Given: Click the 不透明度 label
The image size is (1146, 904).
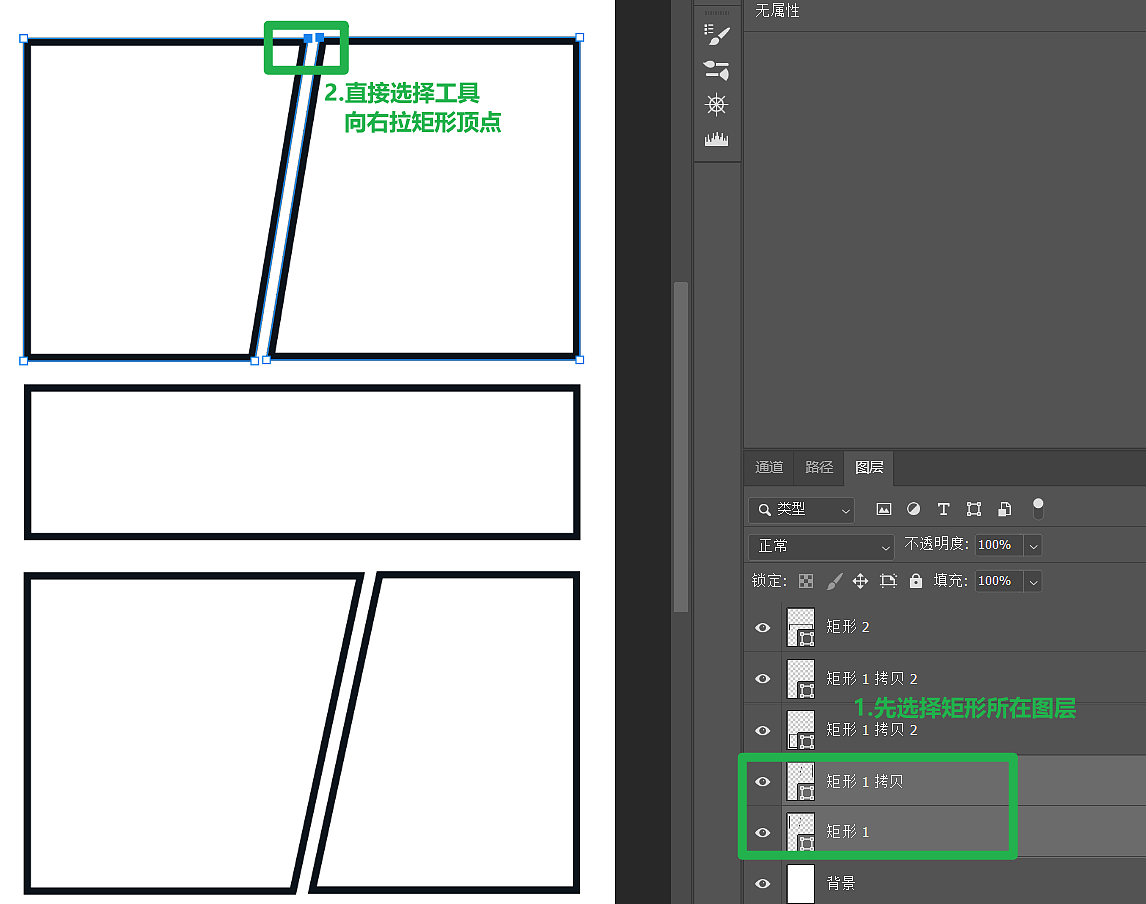Looking at the screenshot, I should (936, 544).
